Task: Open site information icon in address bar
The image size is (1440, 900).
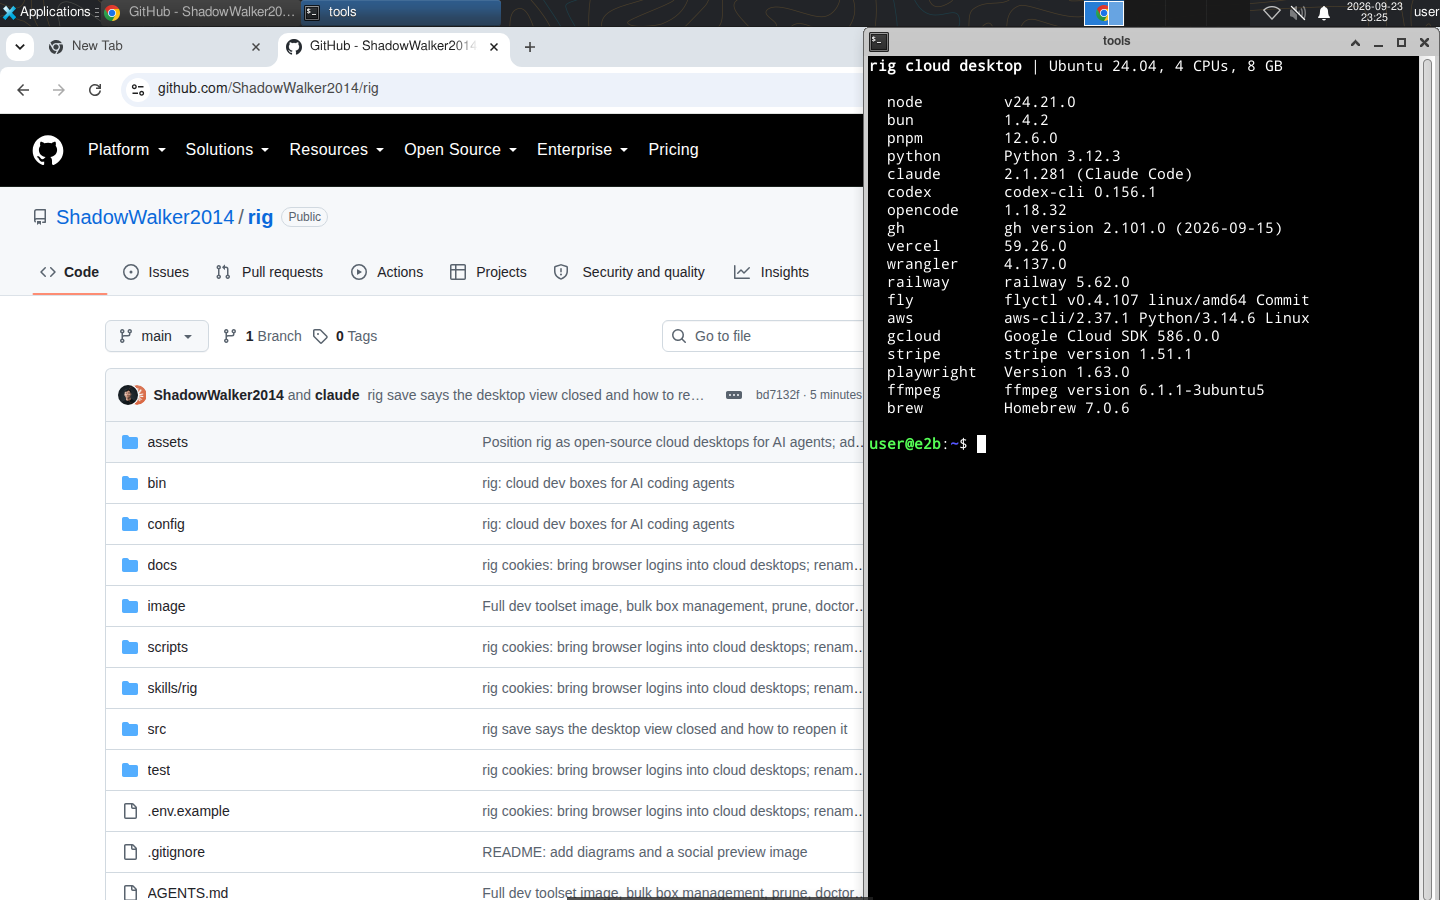Action: click(138, 89)
